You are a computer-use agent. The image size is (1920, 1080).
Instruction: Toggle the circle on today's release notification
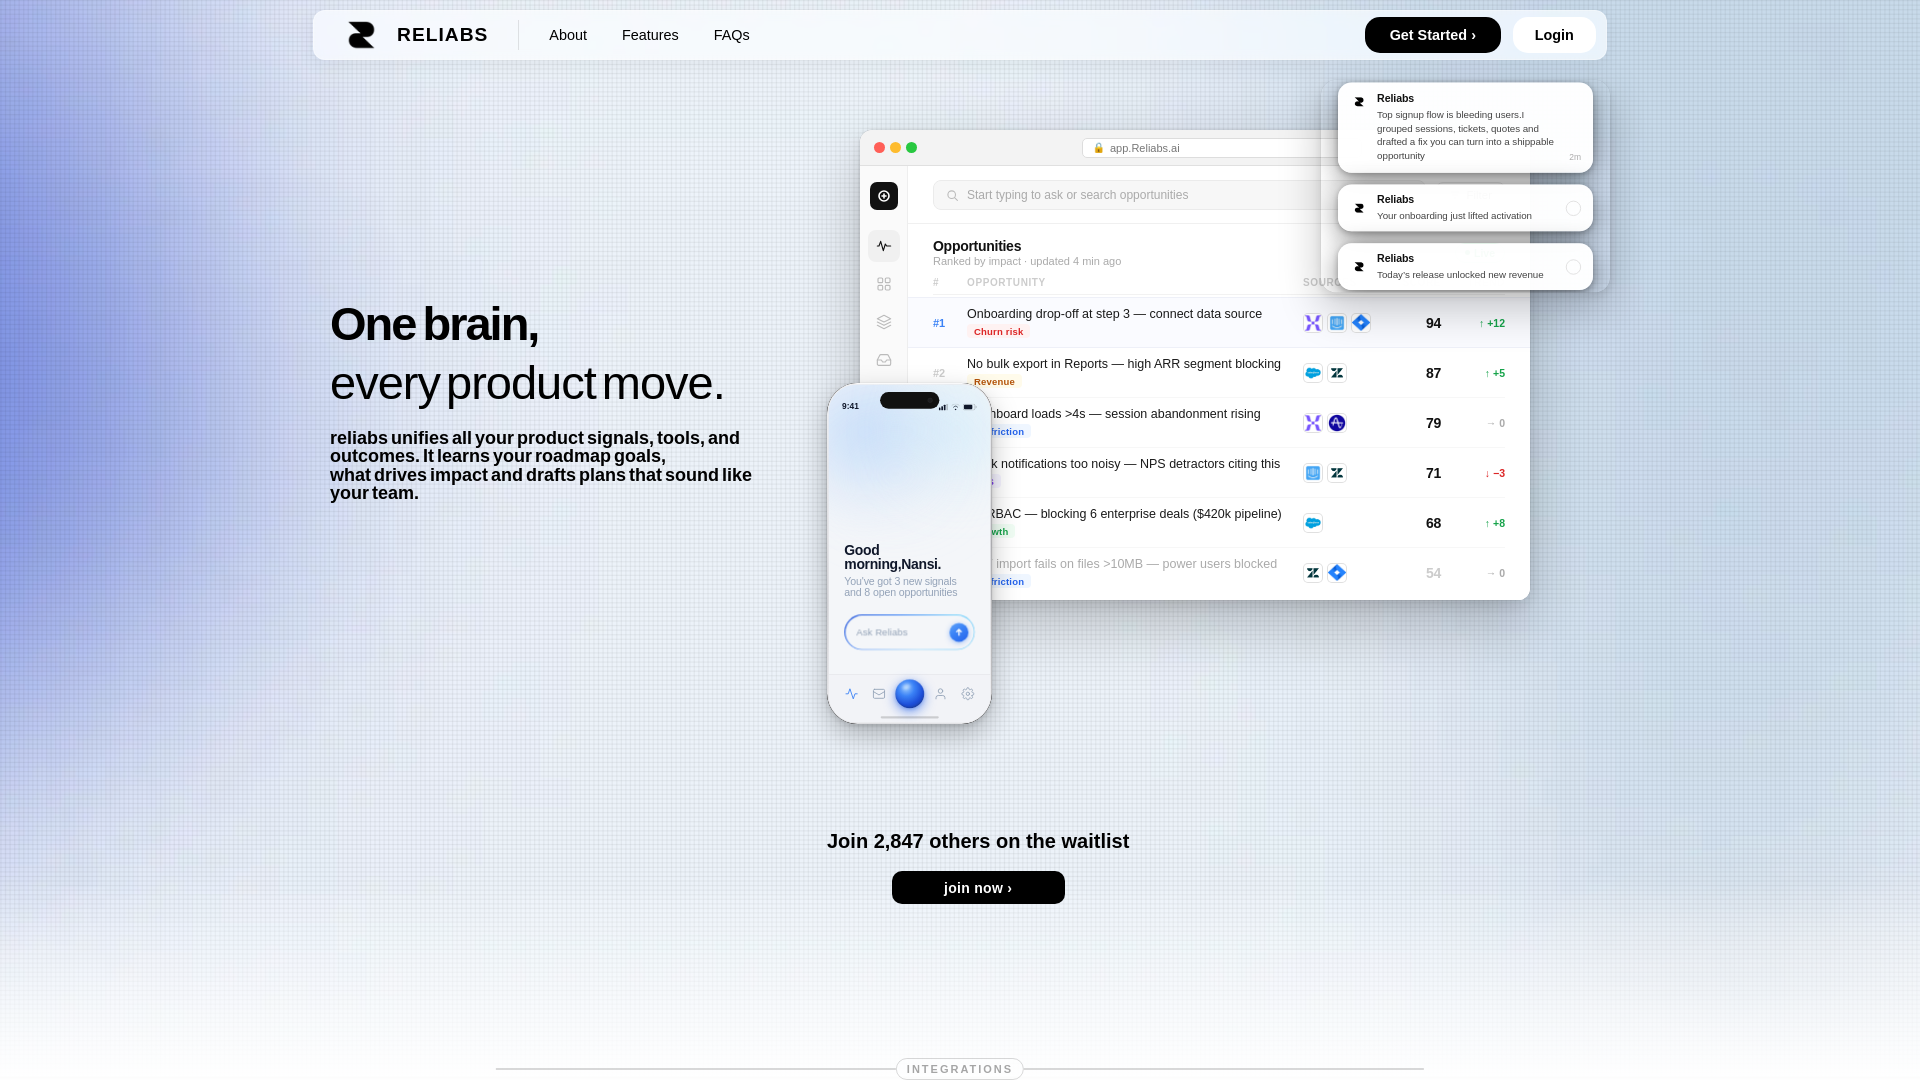tap(1573, 267)
